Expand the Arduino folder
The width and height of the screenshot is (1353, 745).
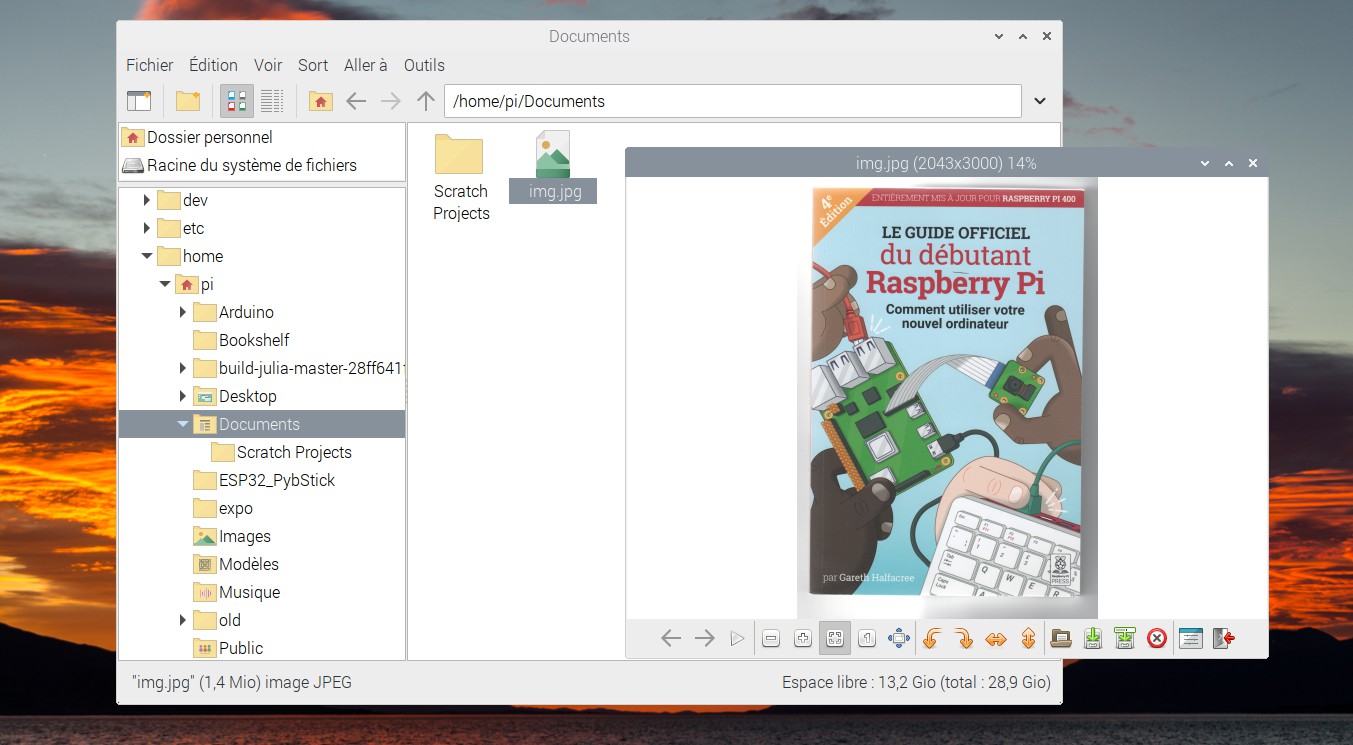(x=183, y=312)
